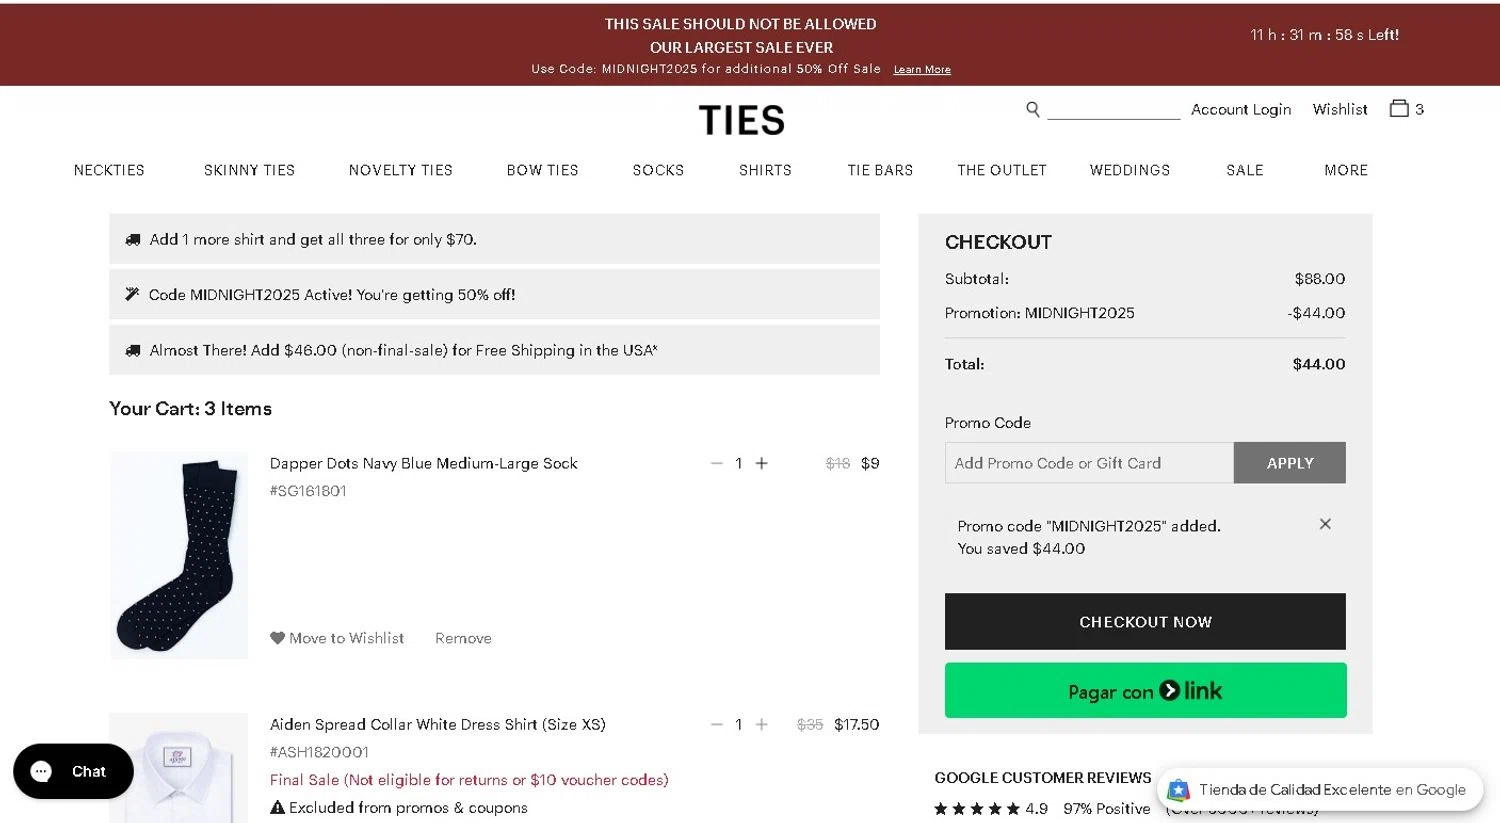Click heart icon to move sock to wishlist
This screenshot has height=823, width=1500.
tap(277, 638)
